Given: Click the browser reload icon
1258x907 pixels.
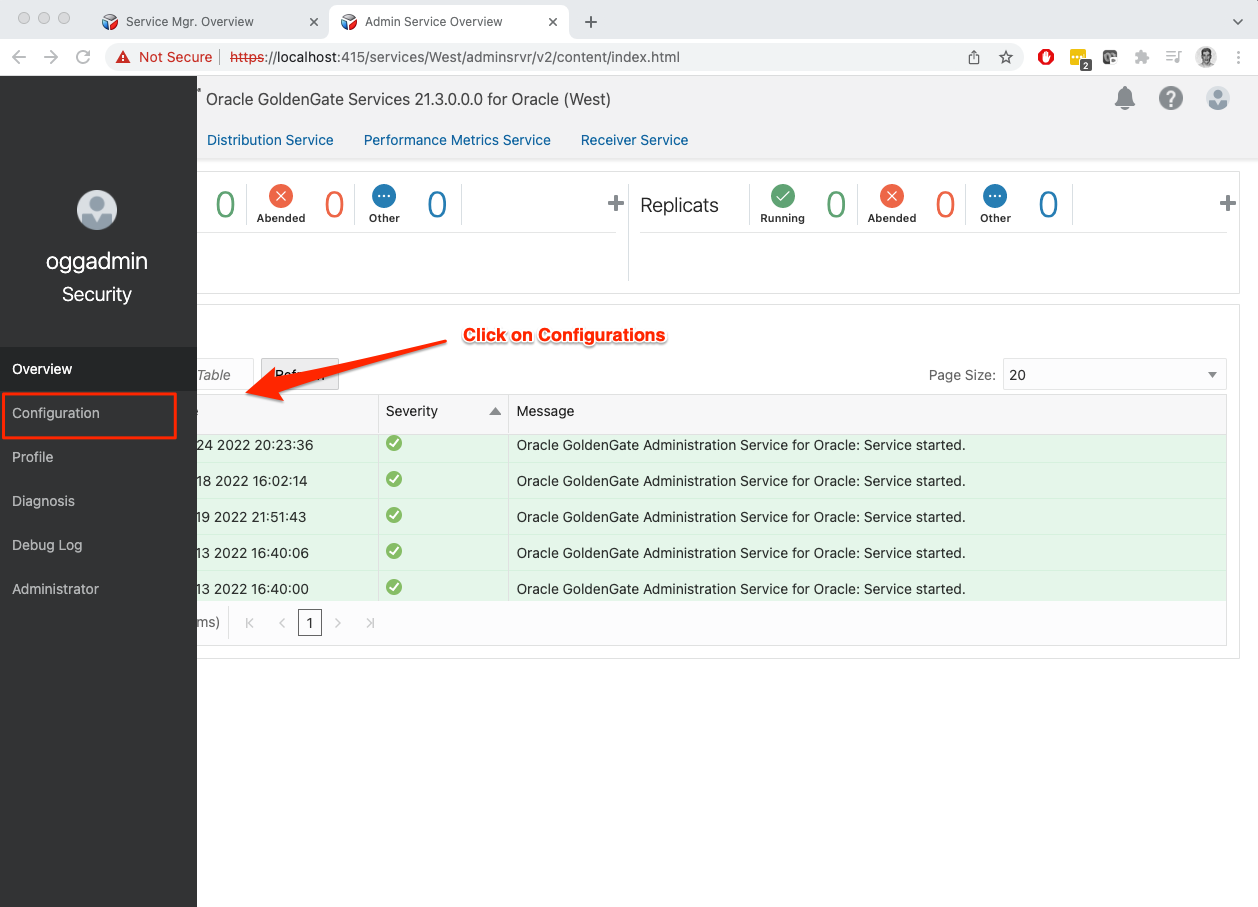Looking at the screenshot, I should click(83, 57).
